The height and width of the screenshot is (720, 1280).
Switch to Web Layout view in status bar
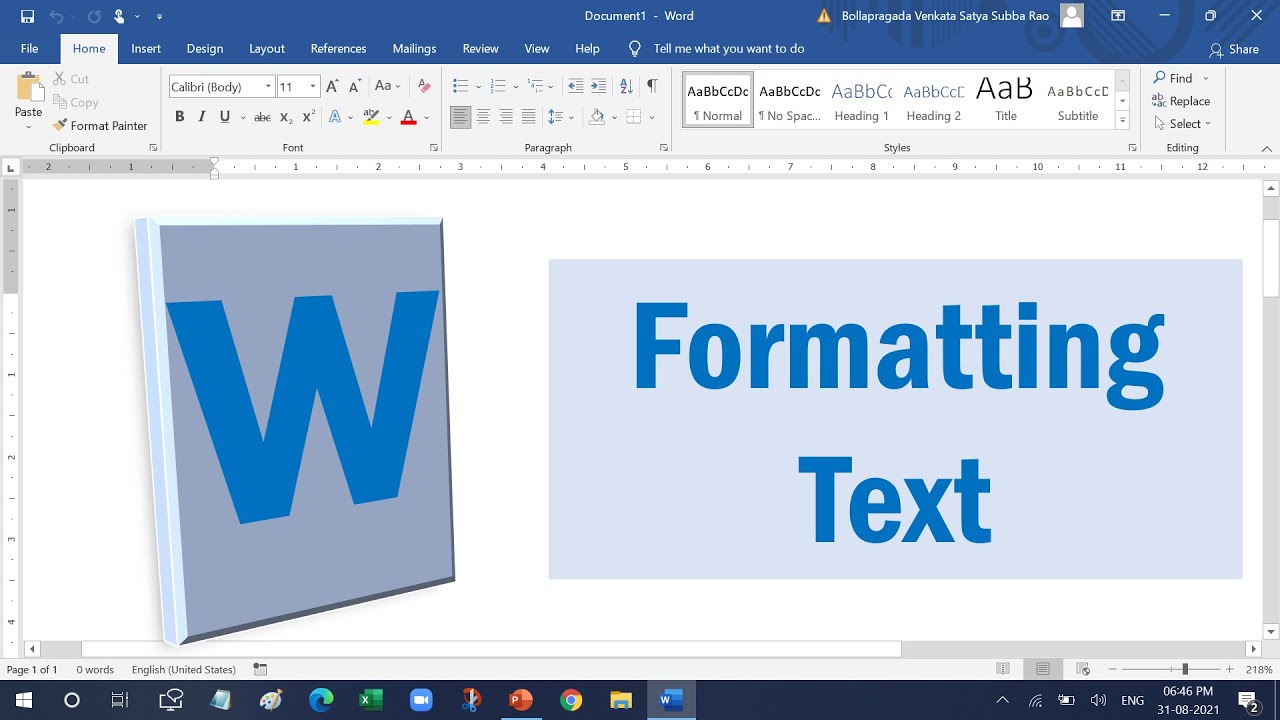click(x=1082, y=669)
